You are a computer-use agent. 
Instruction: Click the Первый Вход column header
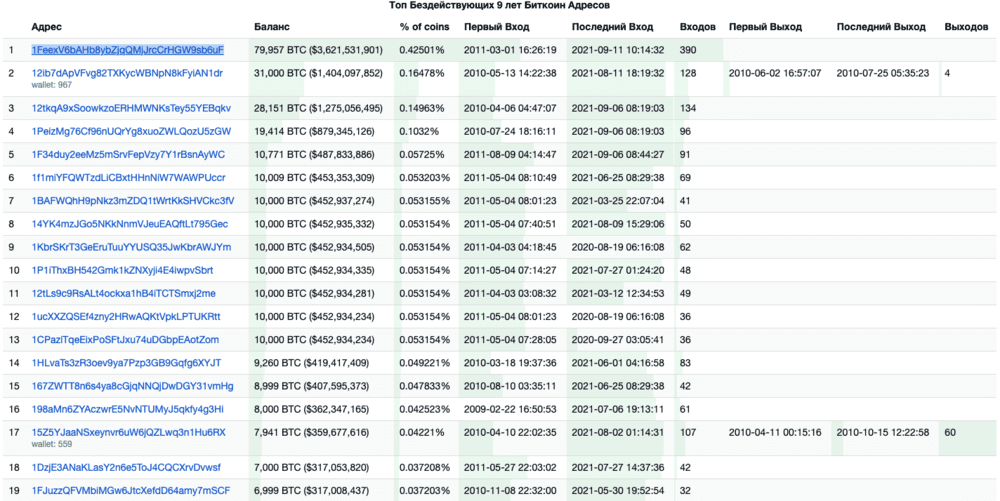(497, 27)
